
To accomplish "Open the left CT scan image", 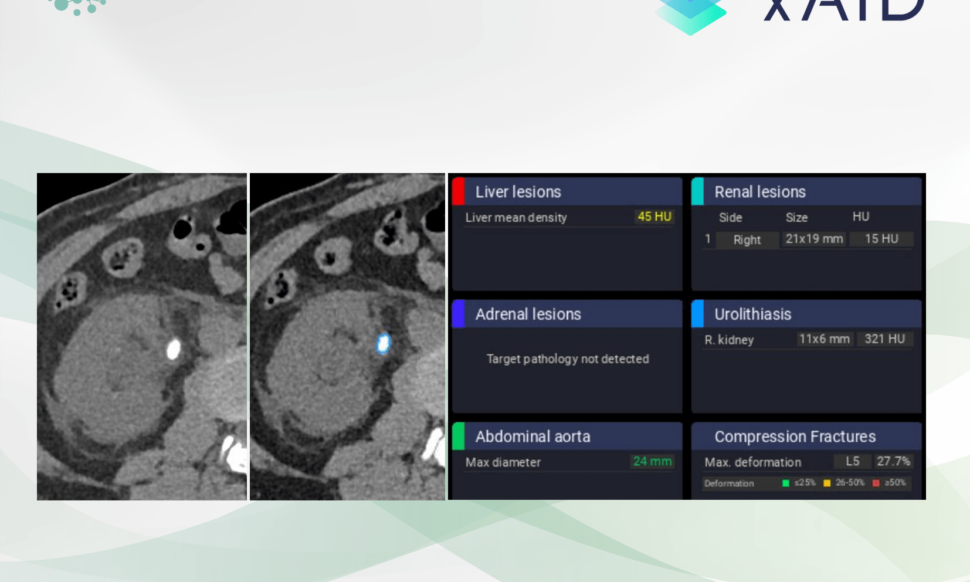I will (142, 336).
